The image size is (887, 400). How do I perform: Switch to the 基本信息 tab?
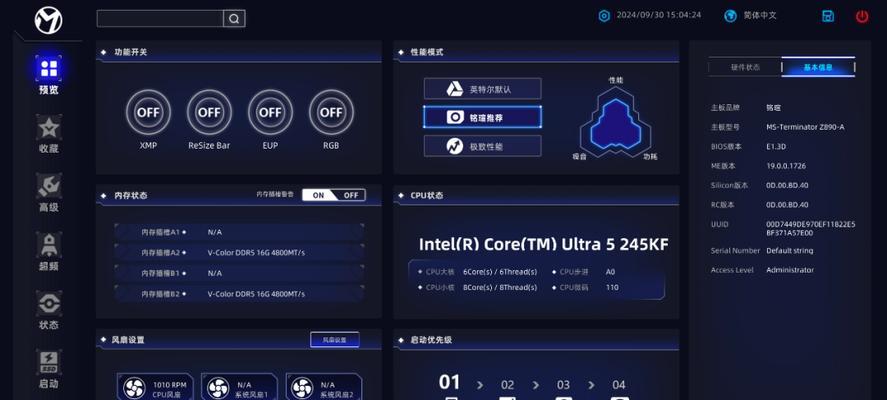[x=819, y=67]
